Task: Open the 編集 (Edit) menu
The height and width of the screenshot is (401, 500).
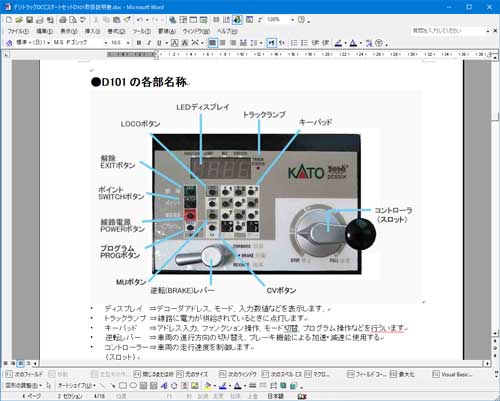Action: 44,31
